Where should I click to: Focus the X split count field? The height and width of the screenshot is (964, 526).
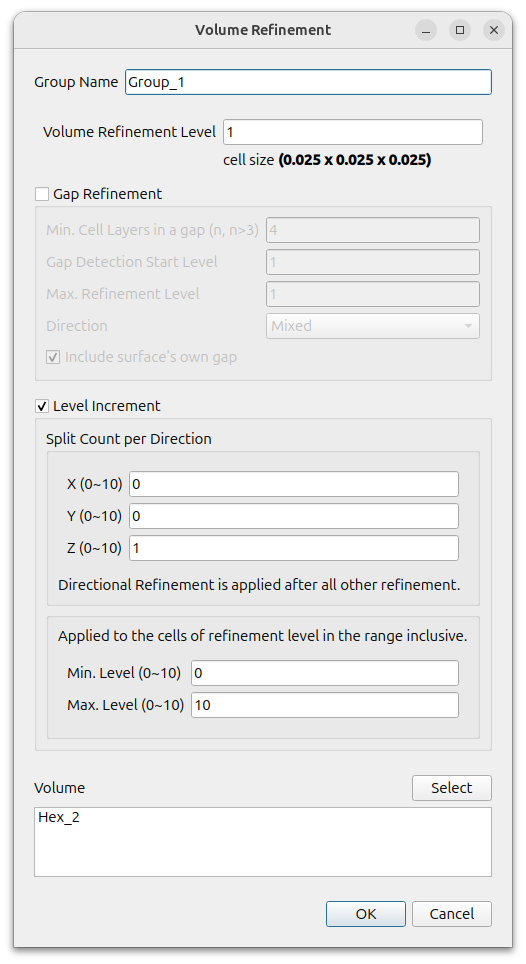294,484
